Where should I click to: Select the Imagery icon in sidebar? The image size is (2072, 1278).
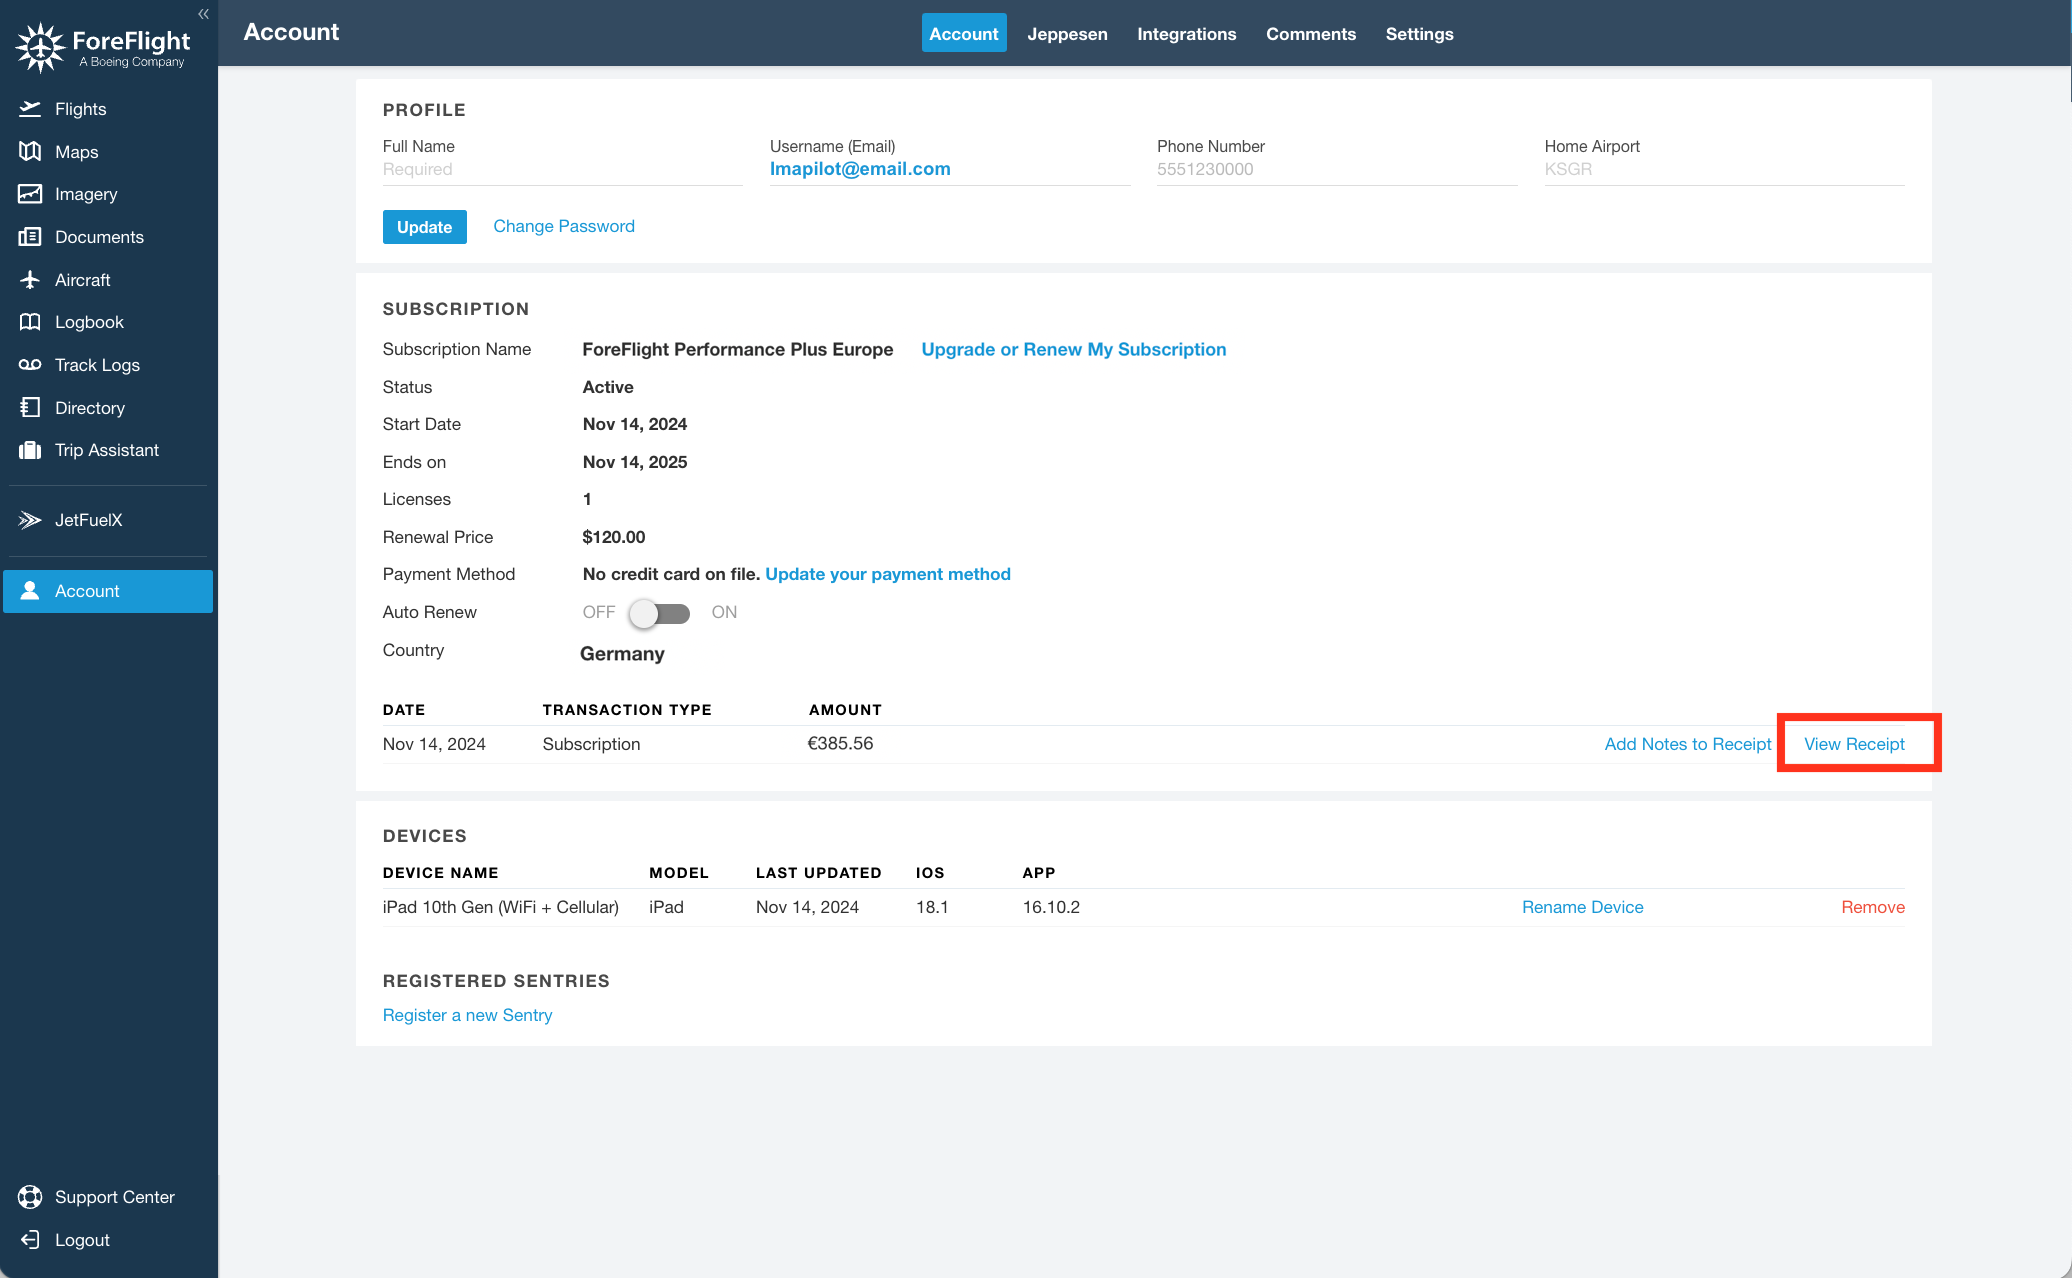[x=30, y=194]
